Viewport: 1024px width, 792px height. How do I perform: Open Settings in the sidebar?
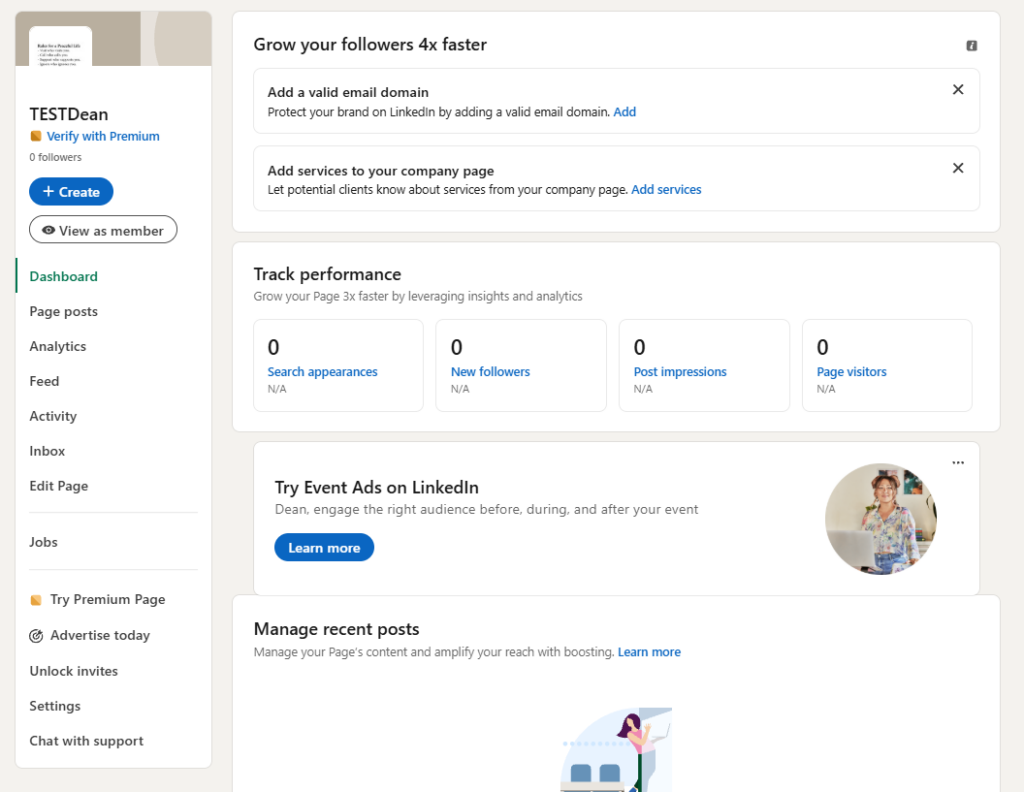click(x=55, y=706)
